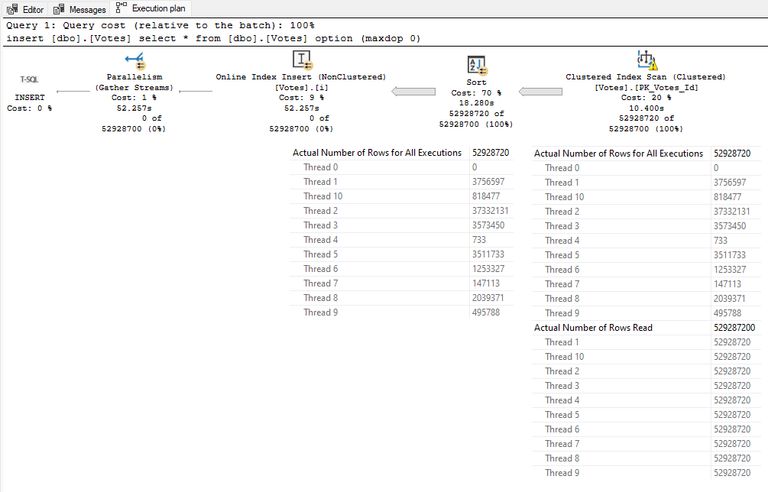Click Thread 1 row under Rows Read
The image size is (768, 492).
646,342
